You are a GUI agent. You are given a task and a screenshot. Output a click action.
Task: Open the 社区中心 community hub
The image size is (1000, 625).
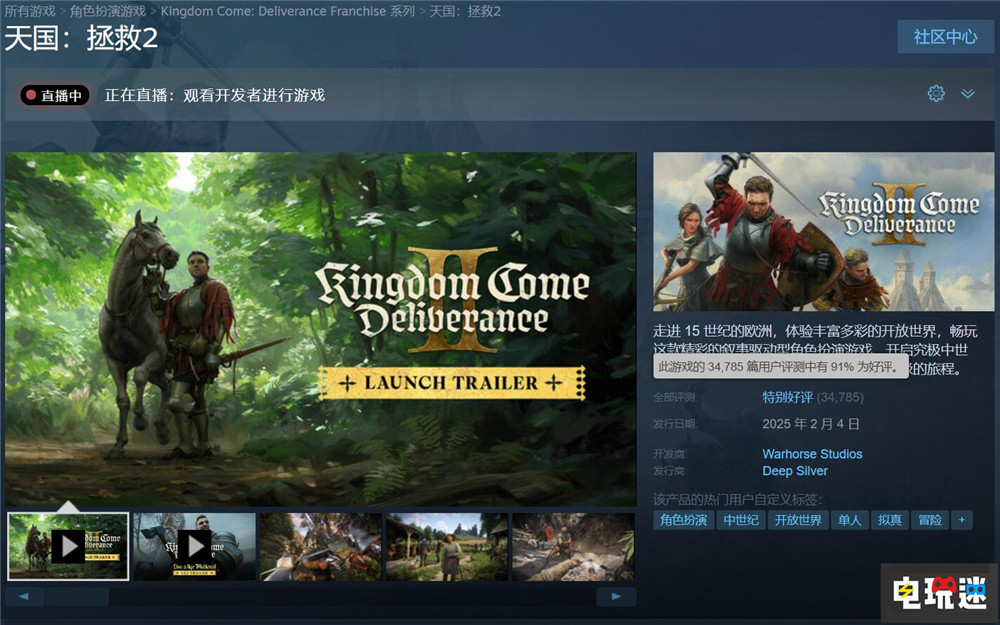[945, 36]
